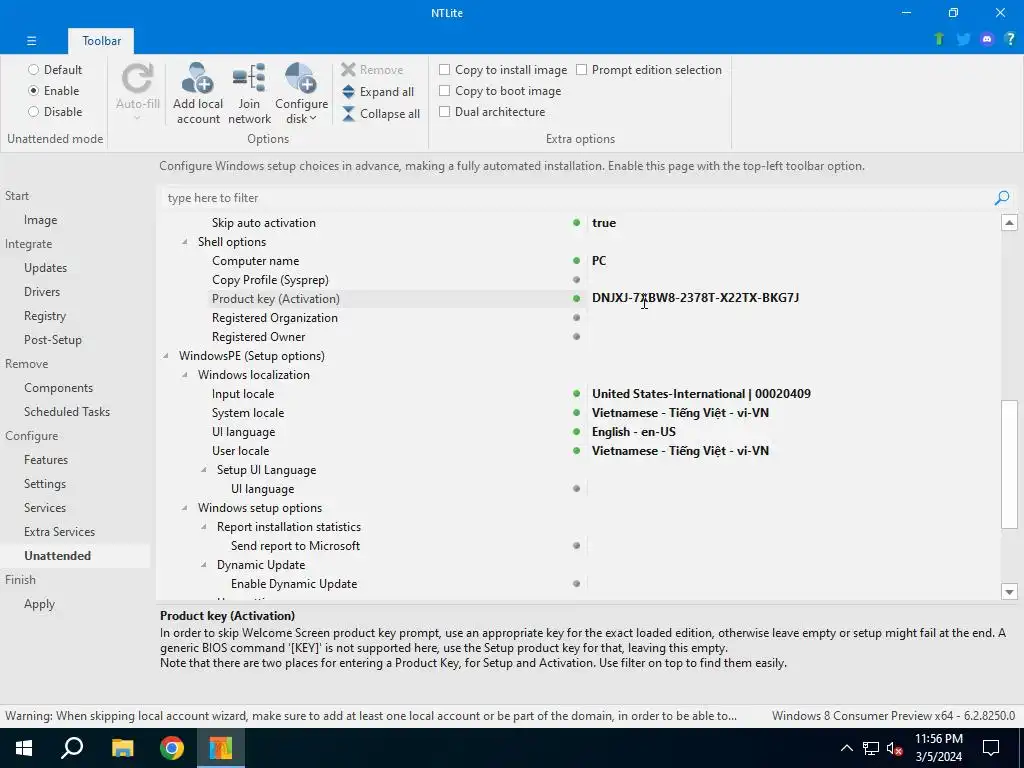Open Image page in sidebar
Image resolution: width=1024 pixels, height=768 pixels.
click(40, 220)
